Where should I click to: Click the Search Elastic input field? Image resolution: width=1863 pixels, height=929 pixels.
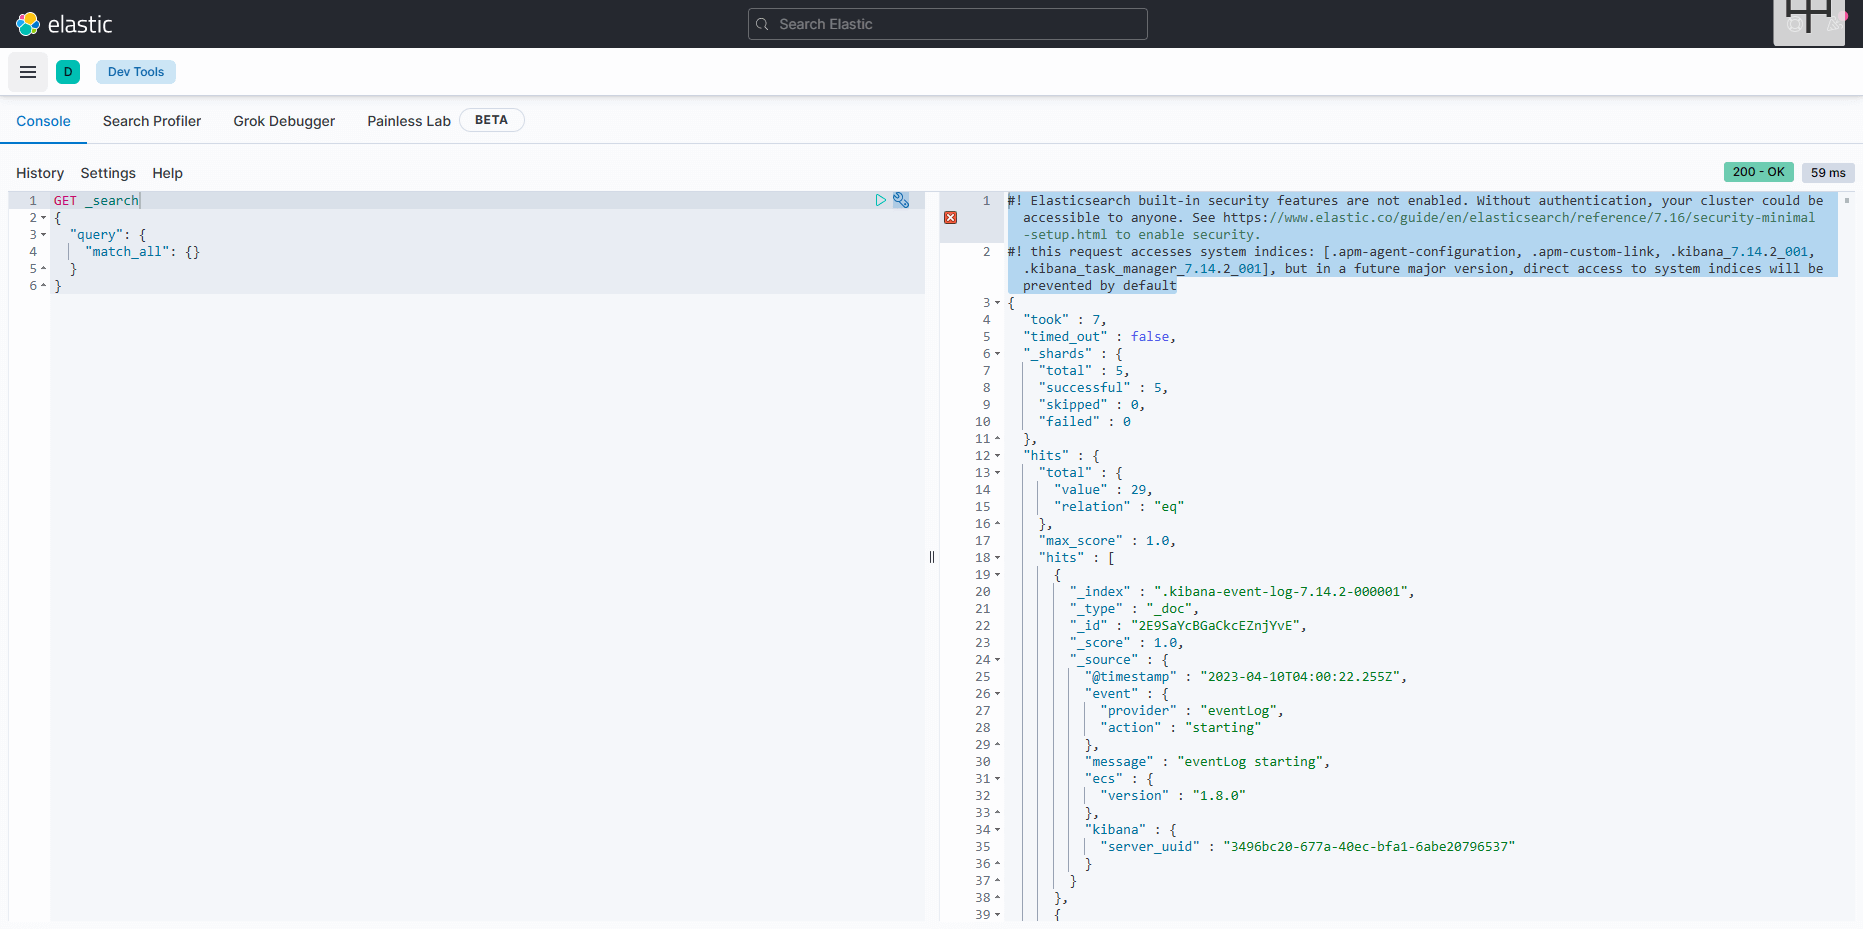coord(947,24)
